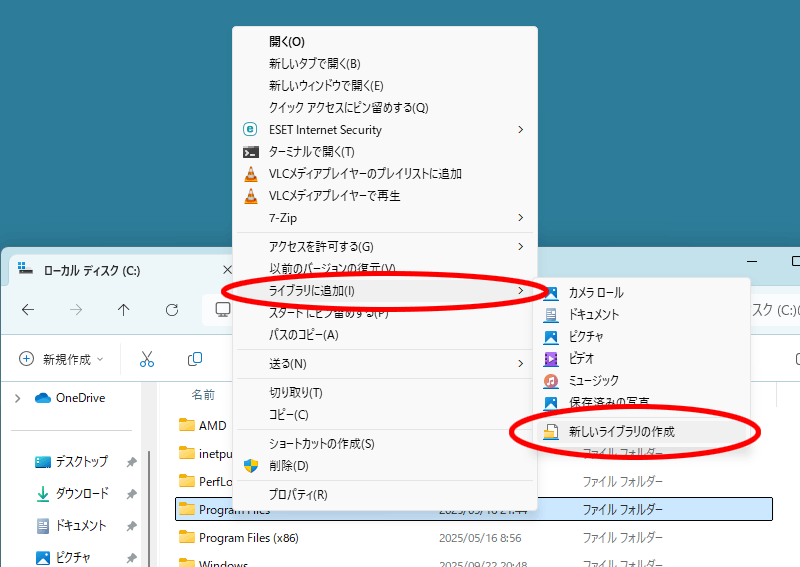Select パスのコピー(A) menu entry
This screenshot has width=800, height=567.
(x=303, y=334)
